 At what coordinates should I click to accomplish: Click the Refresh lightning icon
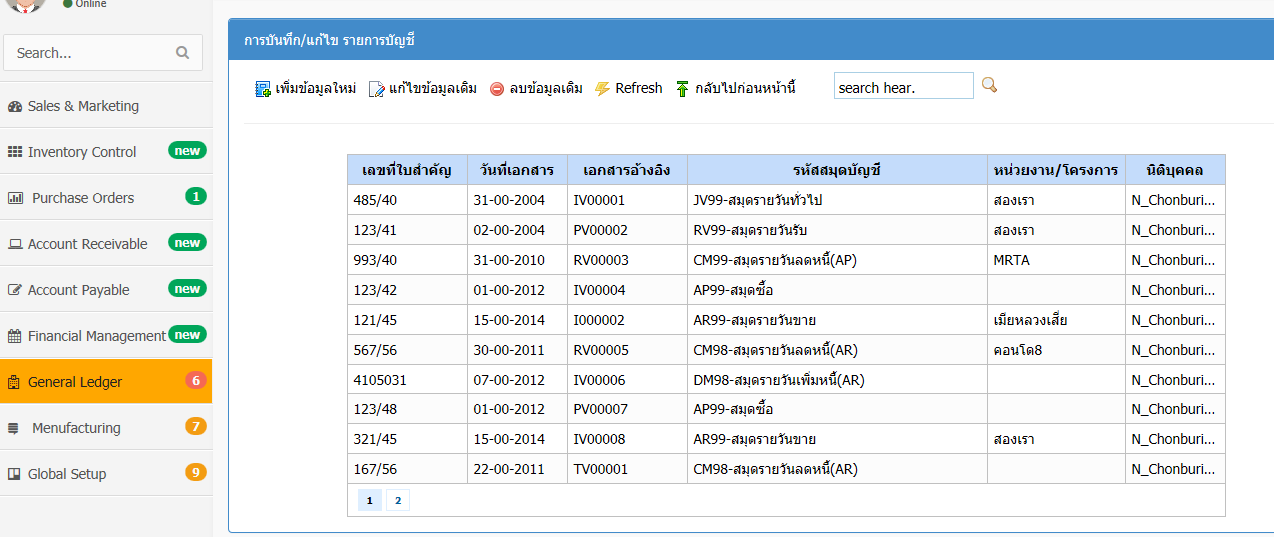pos(602,89)
